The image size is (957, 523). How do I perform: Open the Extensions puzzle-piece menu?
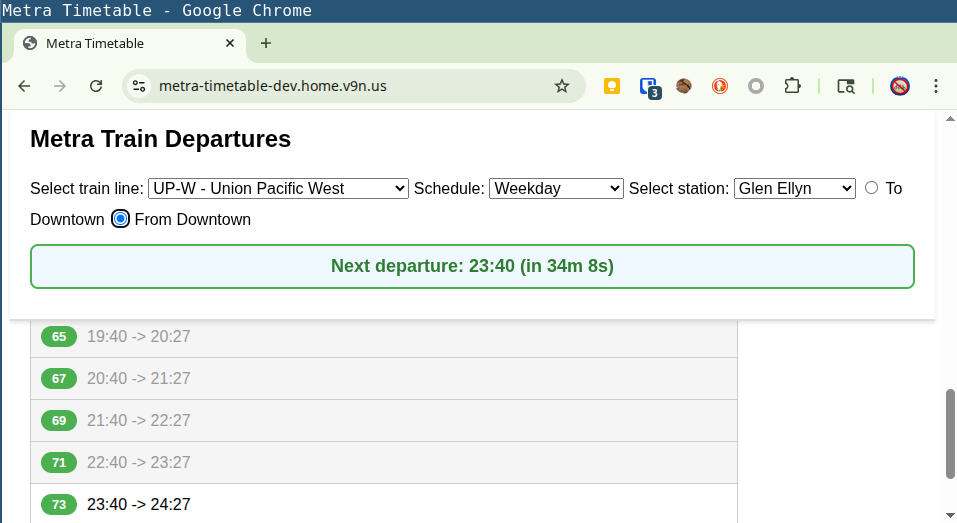(x=792, y=86)
